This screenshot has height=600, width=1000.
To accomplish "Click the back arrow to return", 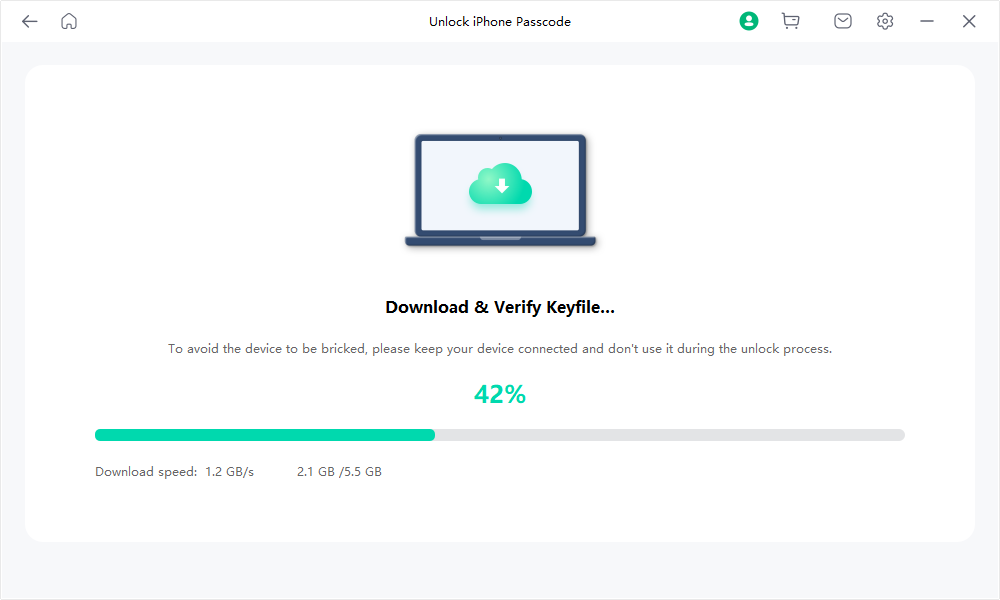I will (29, 20).
